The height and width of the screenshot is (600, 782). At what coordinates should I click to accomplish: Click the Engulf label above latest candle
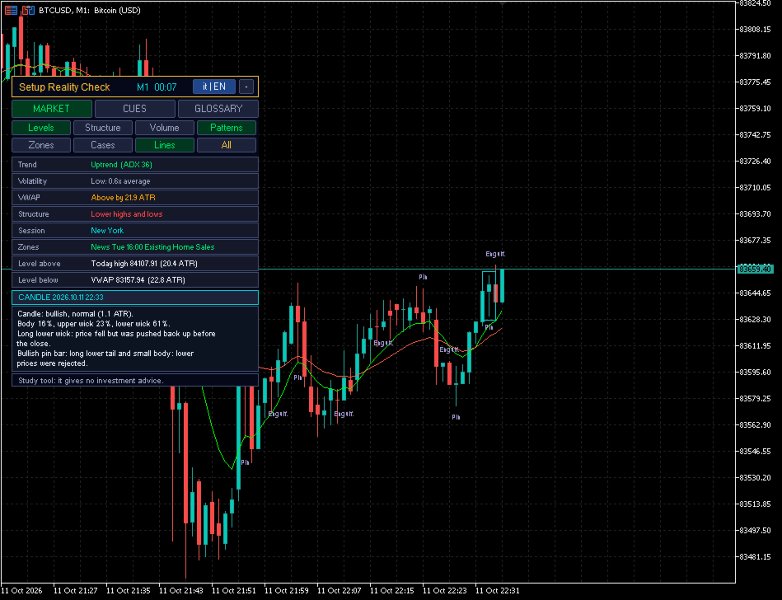click(x=495, y=254)
